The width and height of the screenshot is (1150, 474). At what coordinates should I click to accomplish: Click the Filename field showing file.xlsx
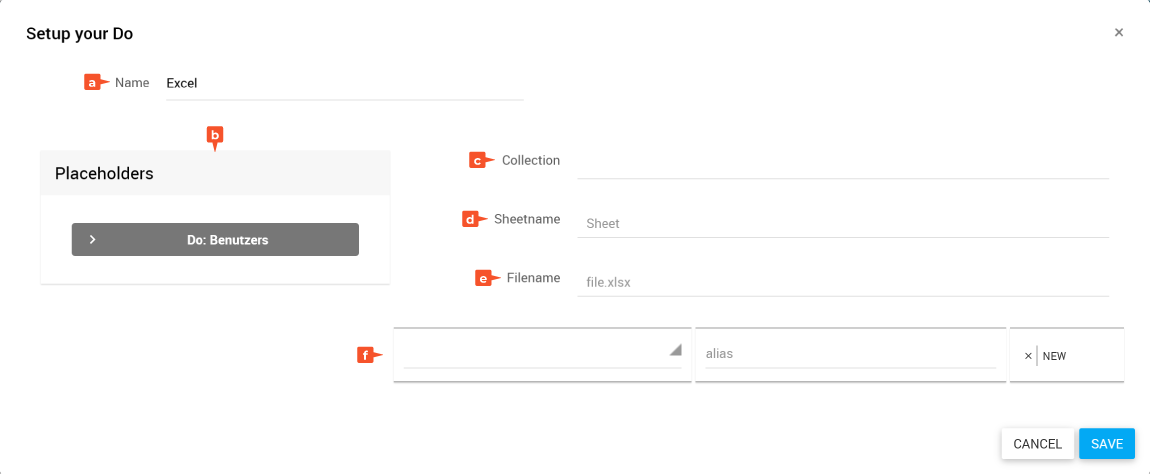[x=842, y=282]
